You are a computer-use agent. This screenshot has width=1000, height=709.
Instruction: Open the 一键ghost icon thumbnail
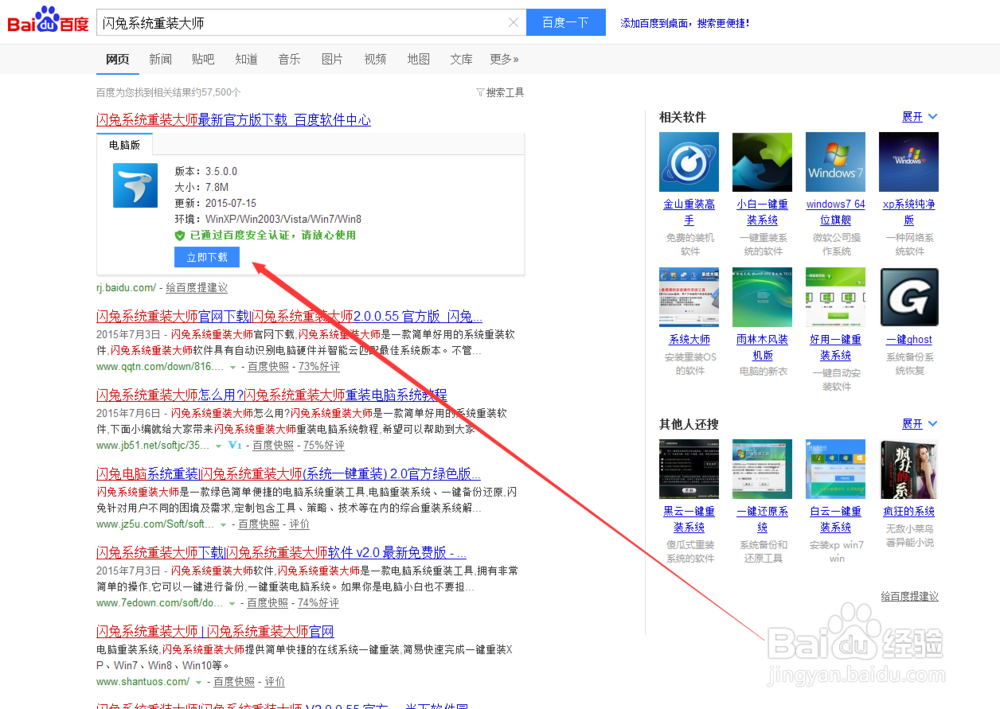coord(909,297)
